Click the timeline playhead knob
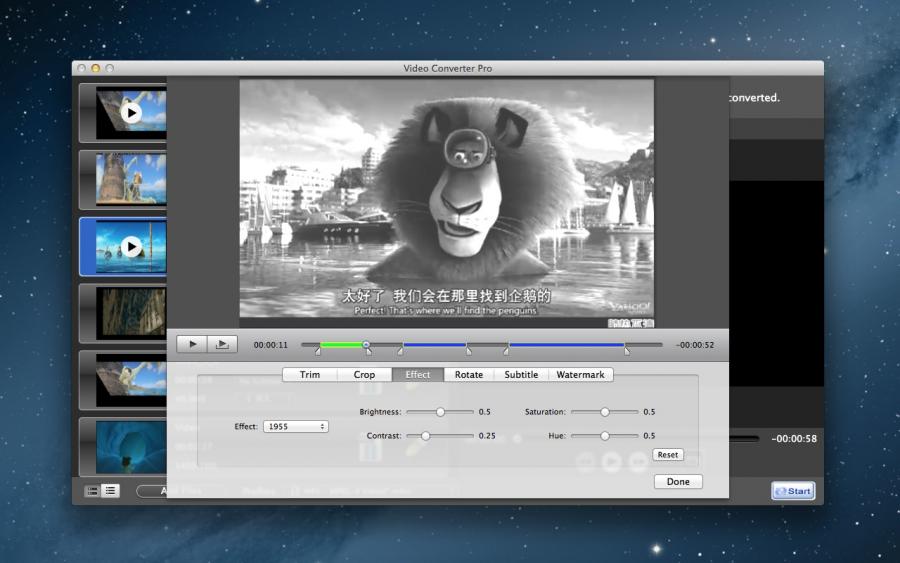The width and height of the screenshot is (900, 563). pyautogui.click(x=366, y=344)
